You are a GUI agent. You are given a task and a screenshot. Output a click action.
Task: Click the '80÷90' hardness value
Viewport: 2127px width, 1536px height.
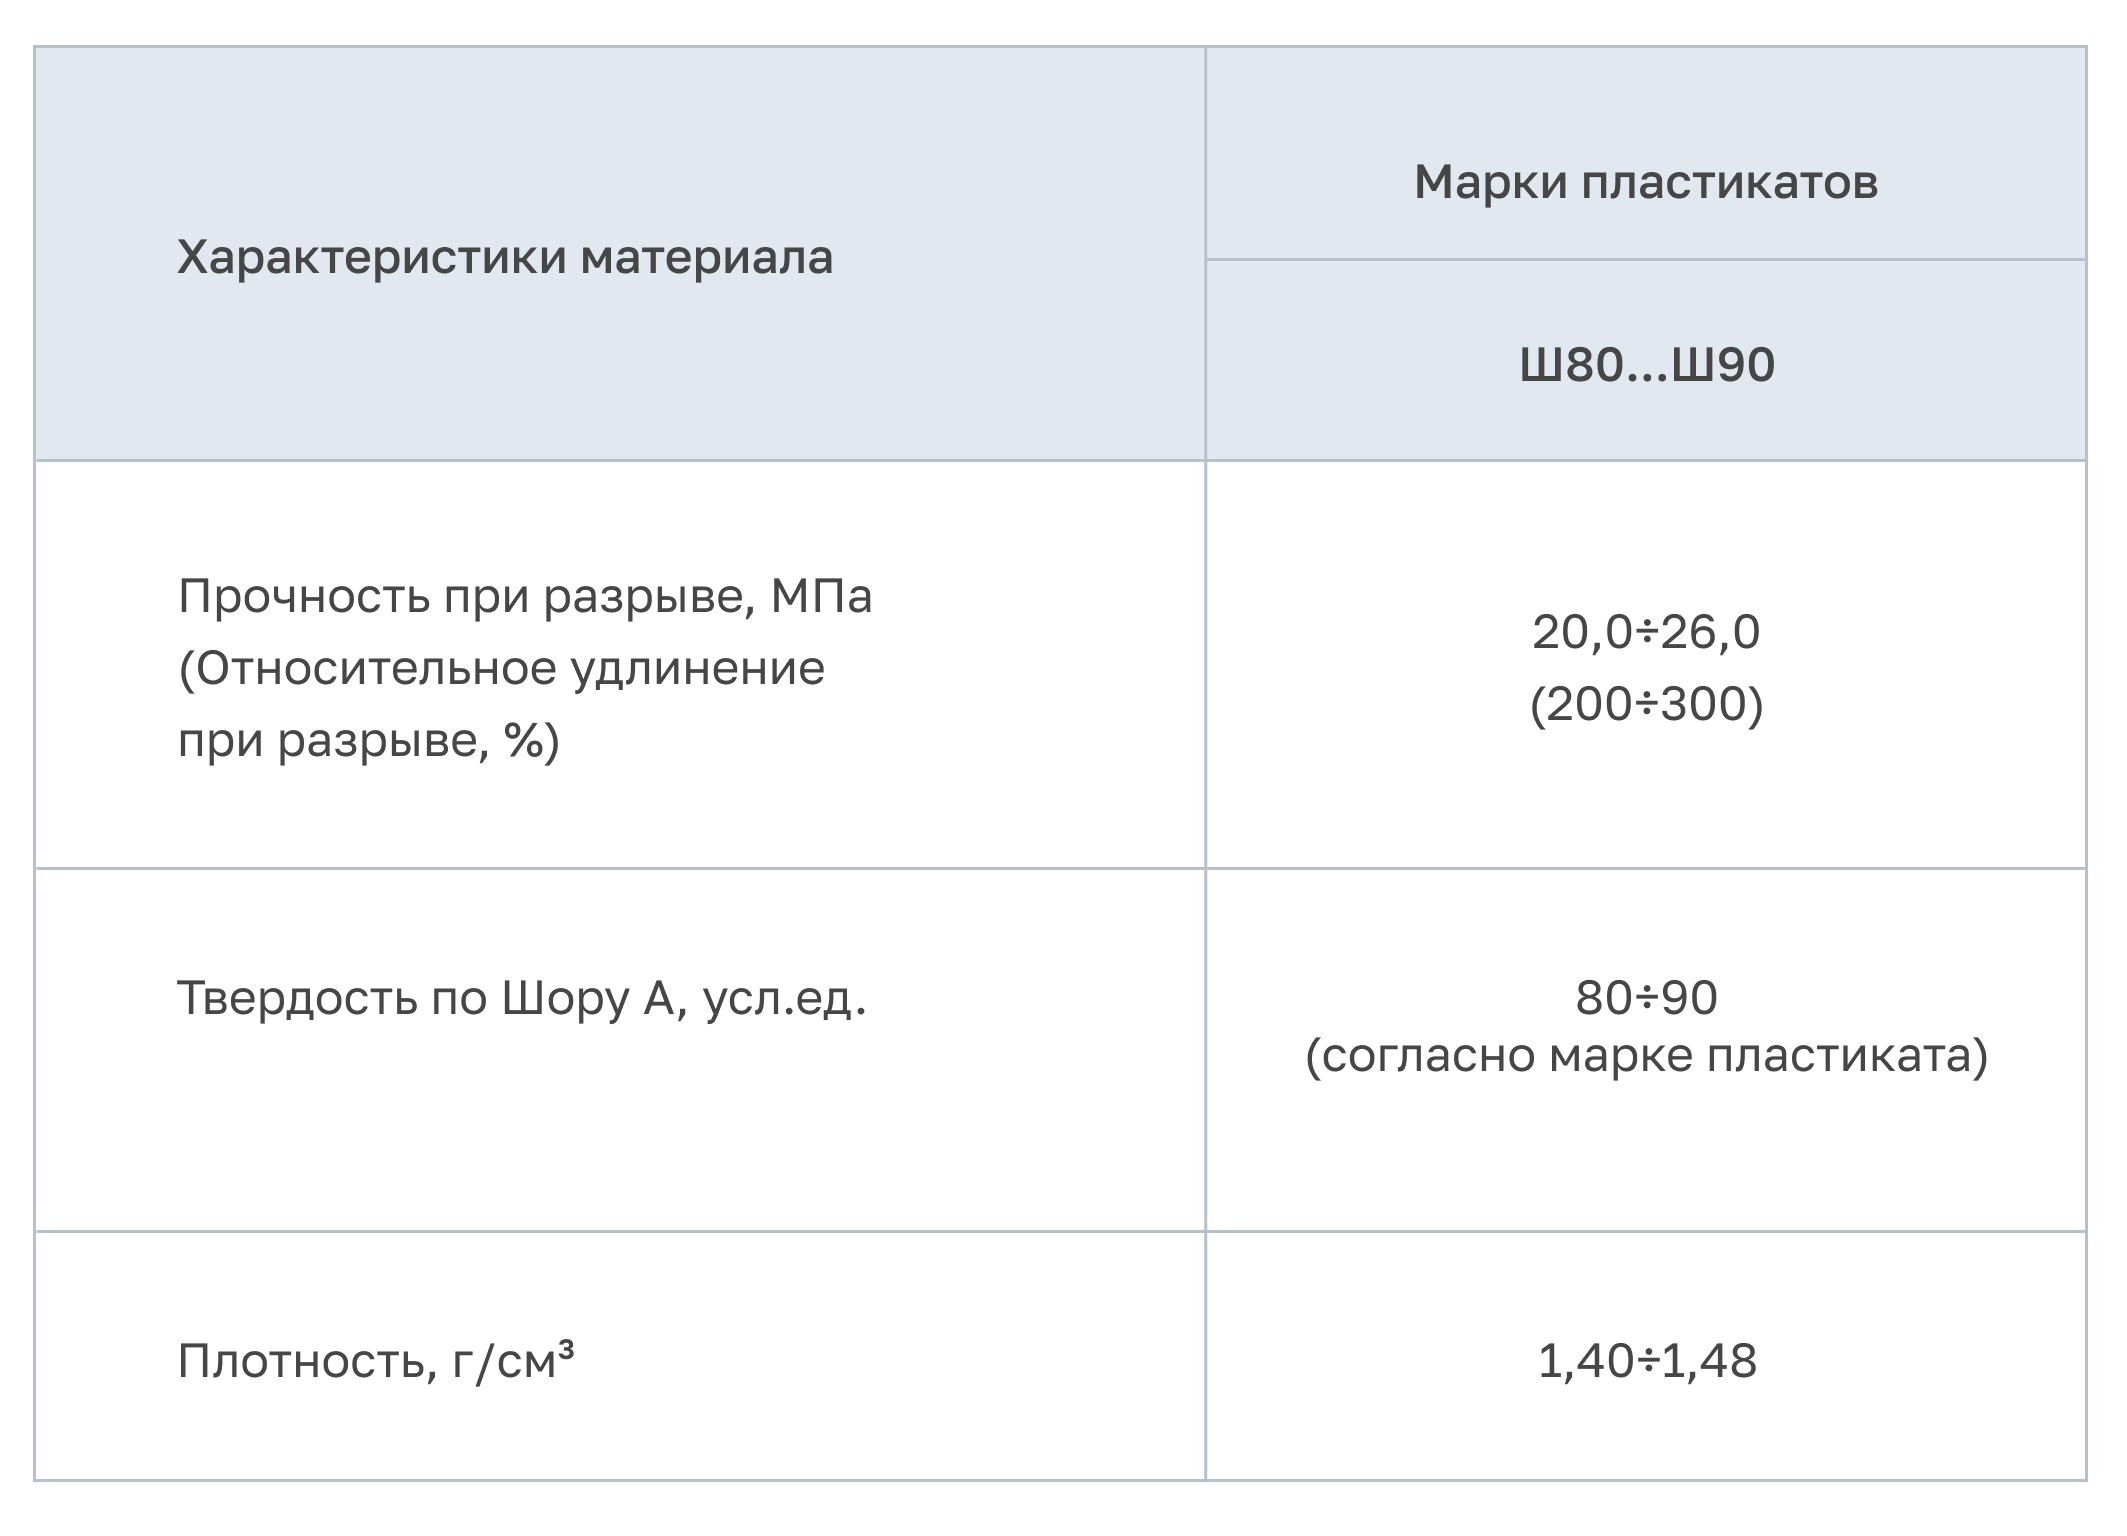click(1646, 998)
